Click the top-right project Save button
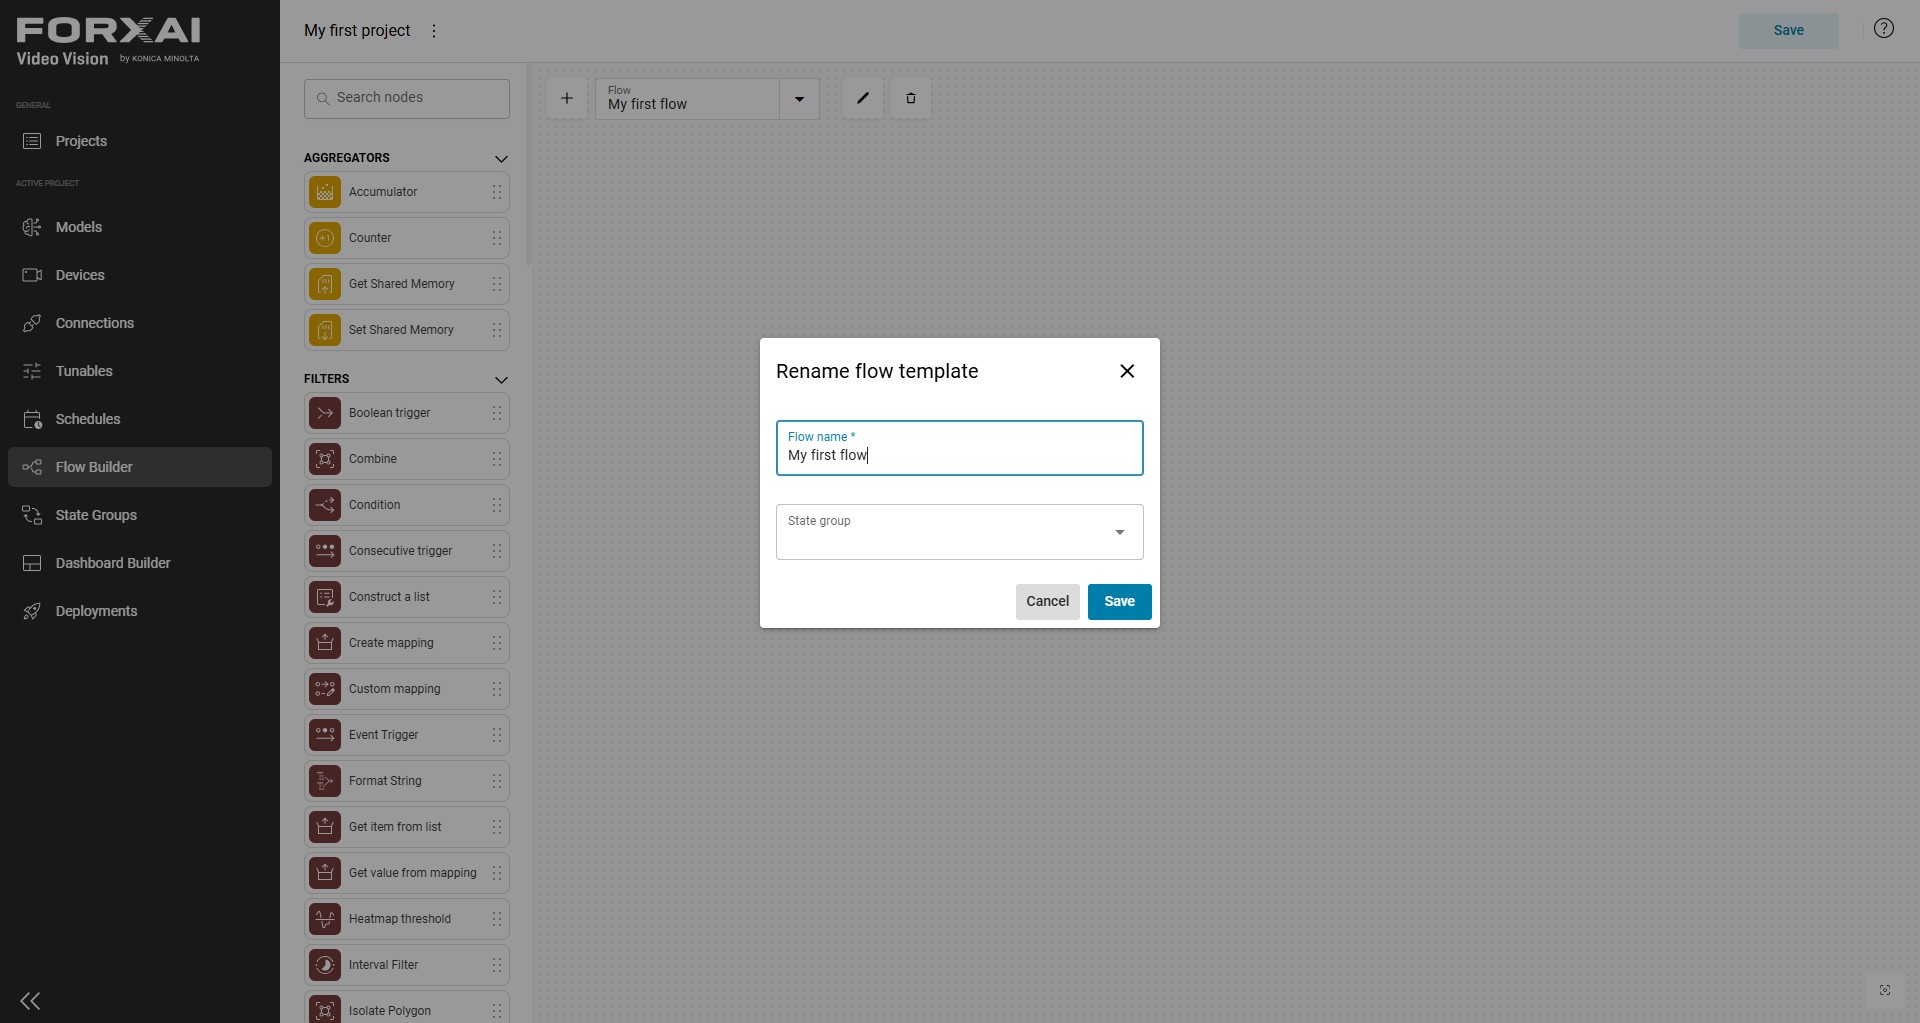 coord(1789,30)
